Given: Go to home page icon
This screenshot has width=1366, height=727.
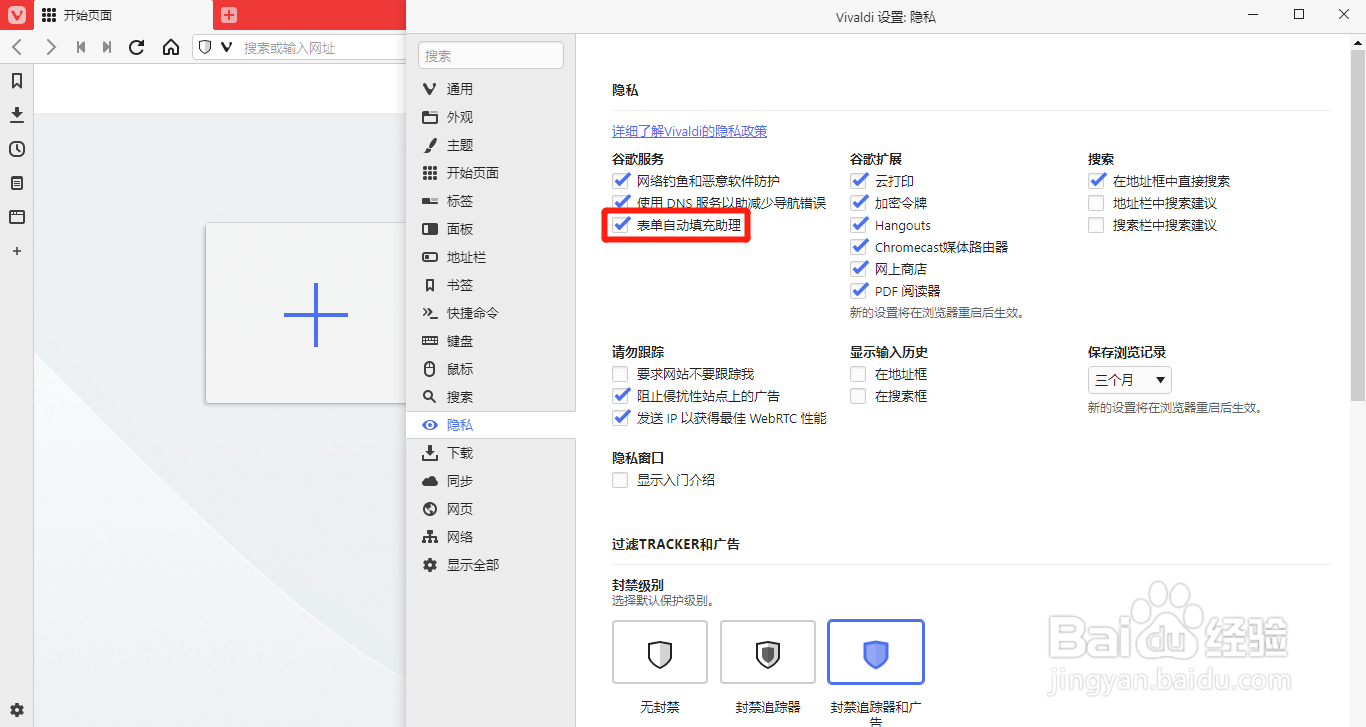Looking at the screenshot, I should [171, 47].
